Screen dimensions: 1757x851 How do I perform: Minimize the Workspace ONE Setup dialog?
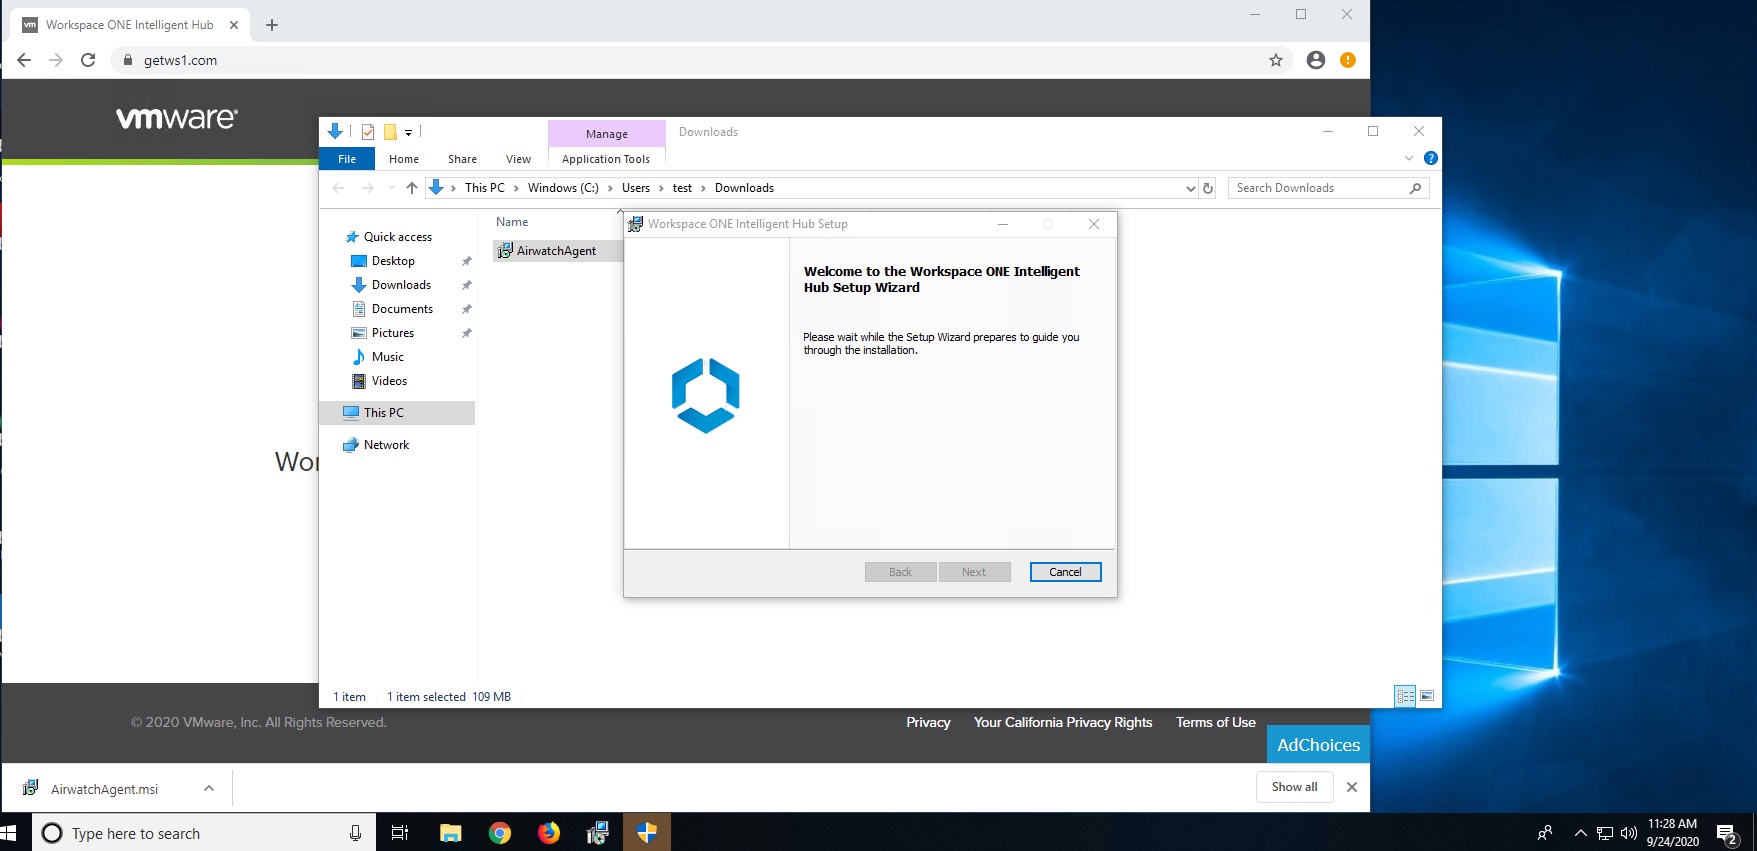pos(1003,224)
